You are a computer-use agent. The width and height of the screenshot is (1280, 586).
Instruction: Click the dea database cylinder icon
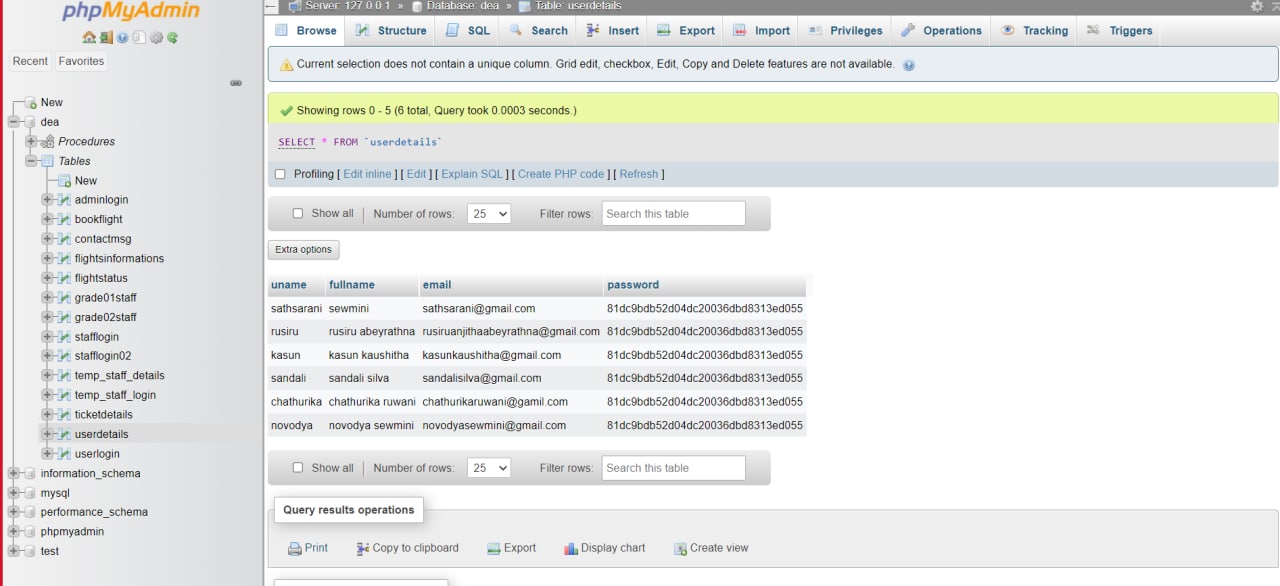point(30,122)
